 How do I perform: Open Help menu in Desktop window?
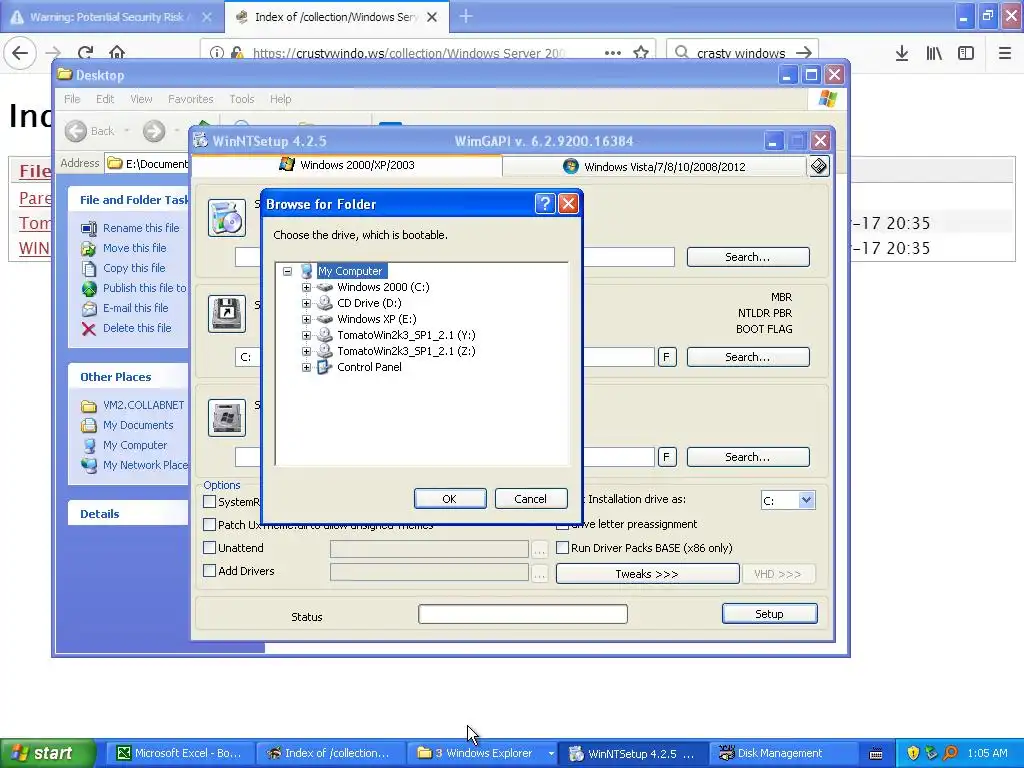pyautogui.click(x=280, y=99)
